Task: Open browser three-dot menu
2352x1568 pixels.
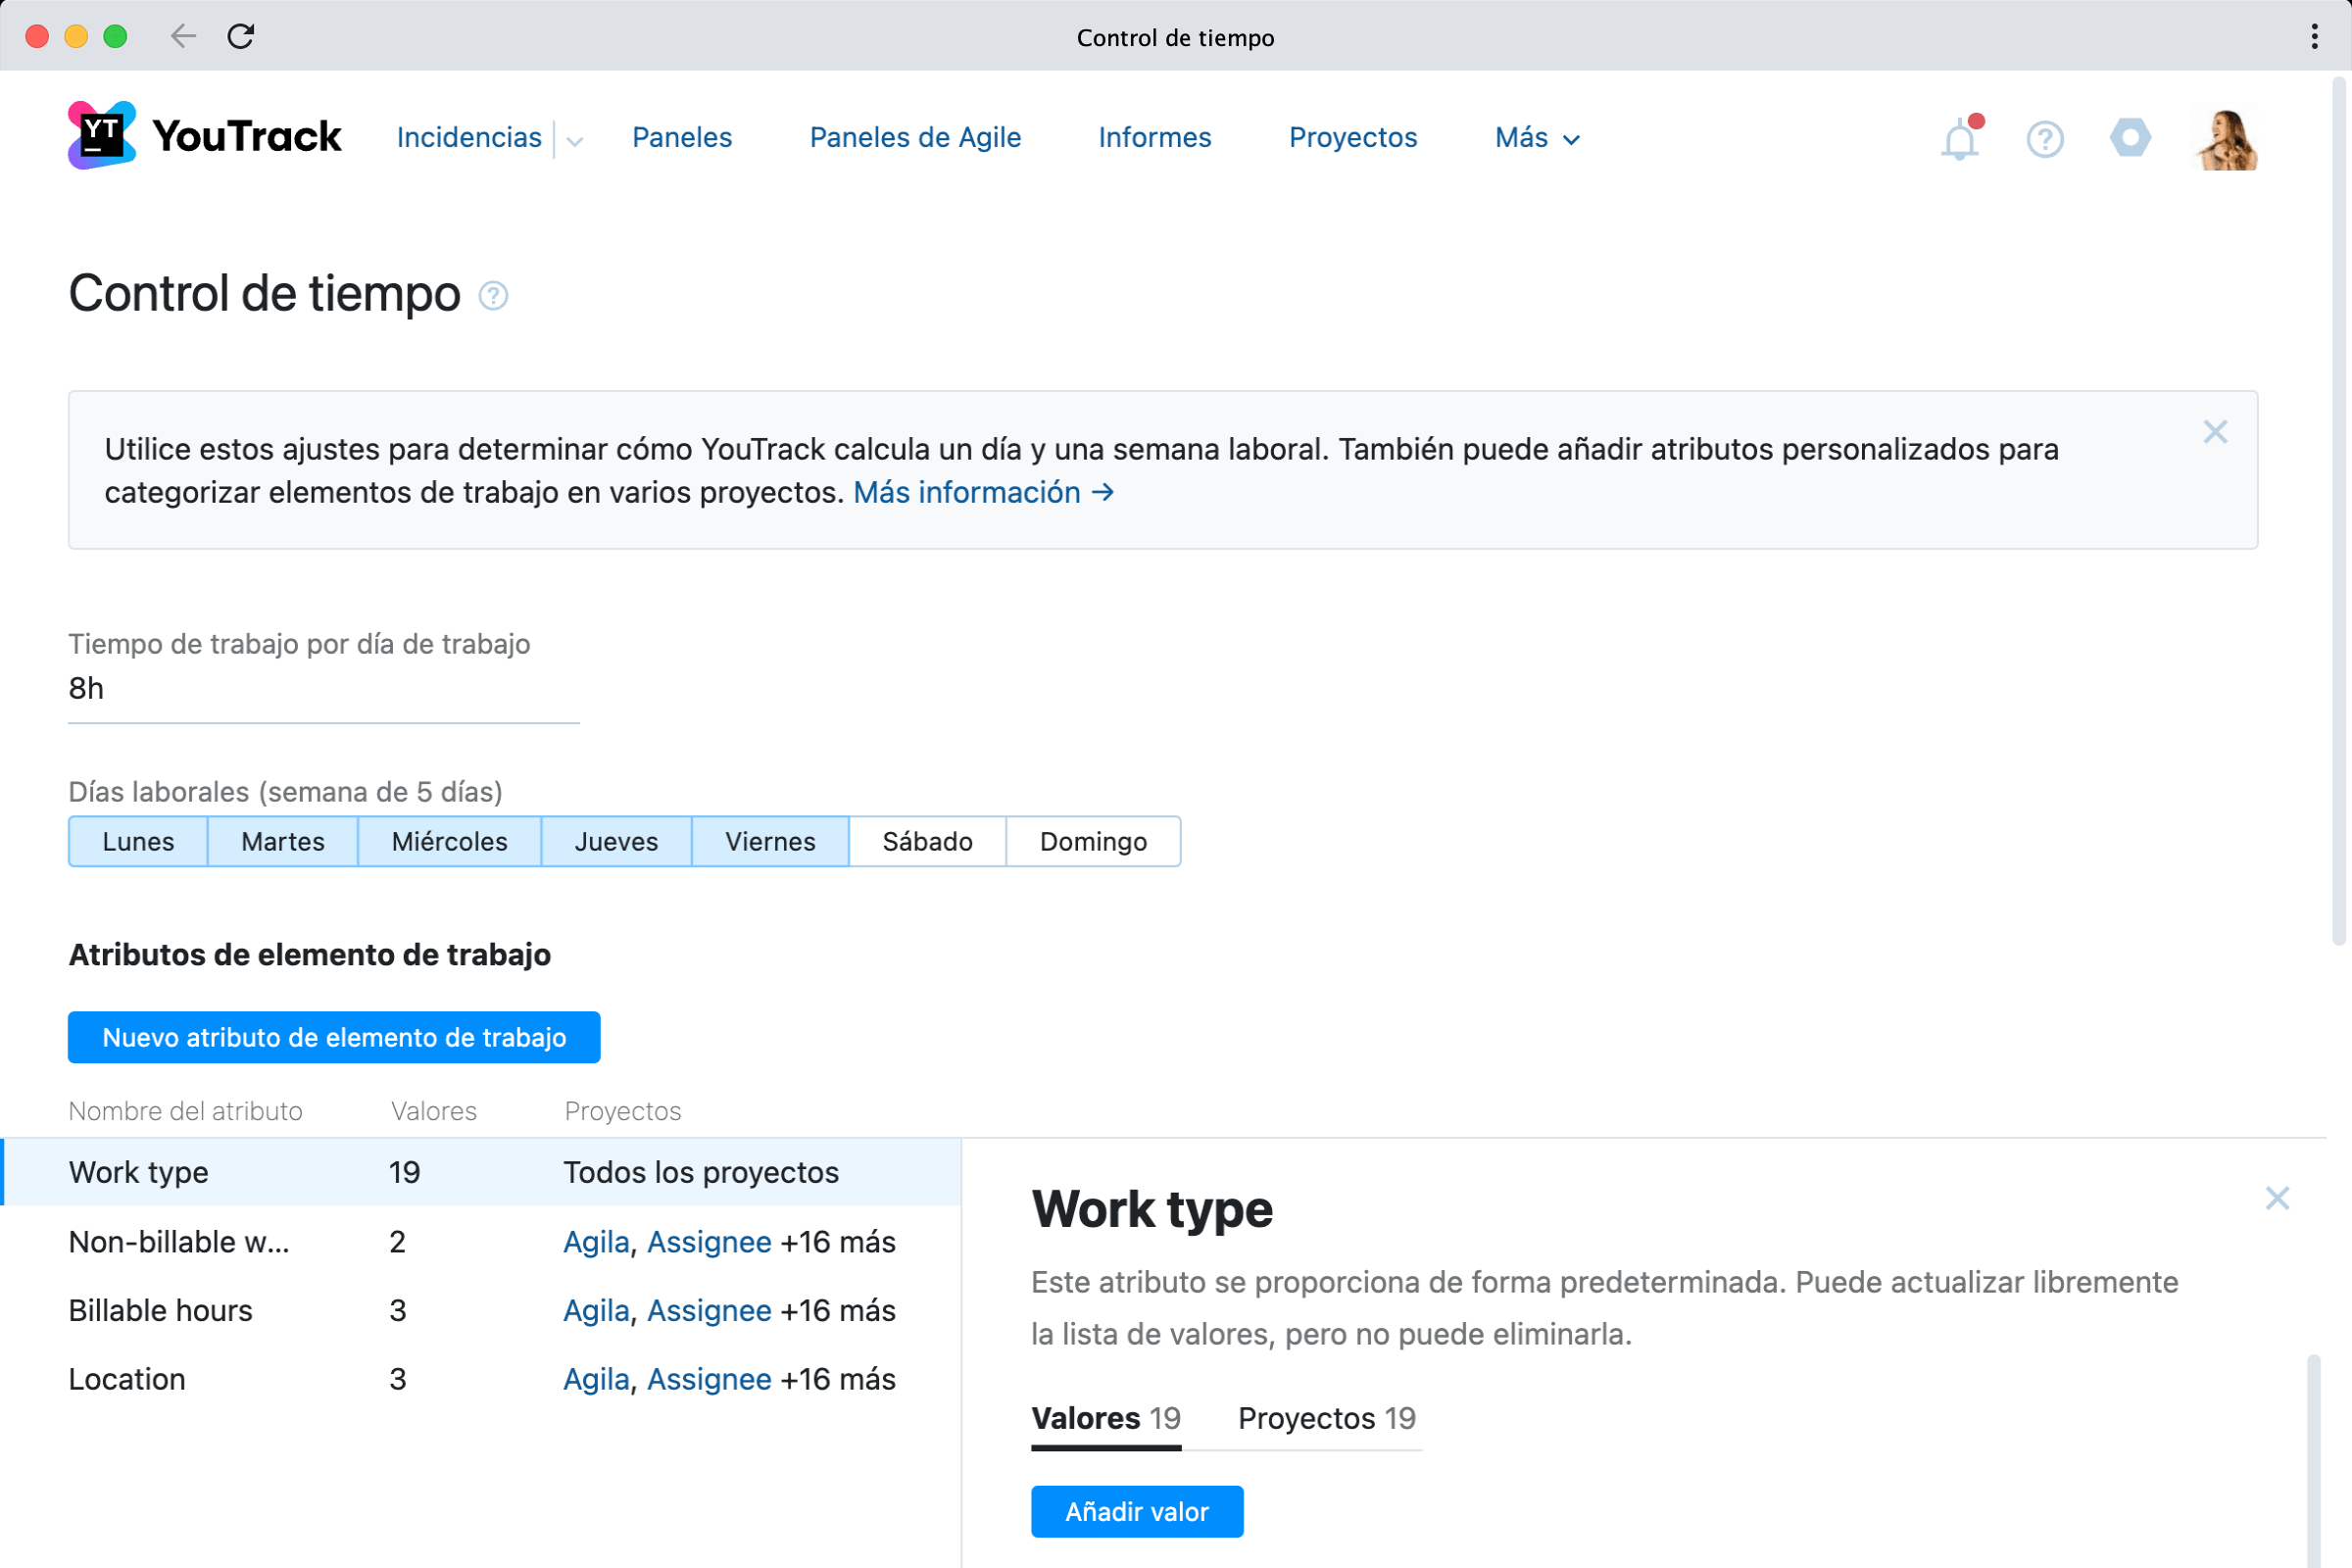Action: coord(2314,37)
